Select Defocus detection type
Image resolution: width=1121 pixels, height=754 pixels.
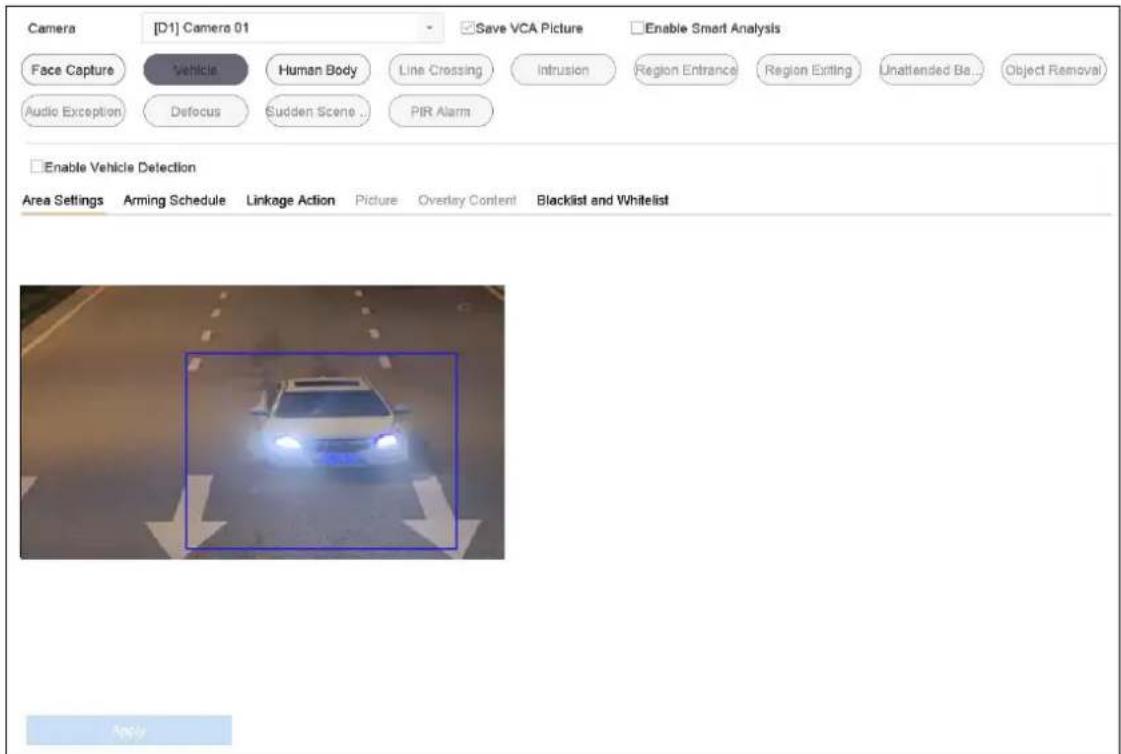click(x=196, y=111)
